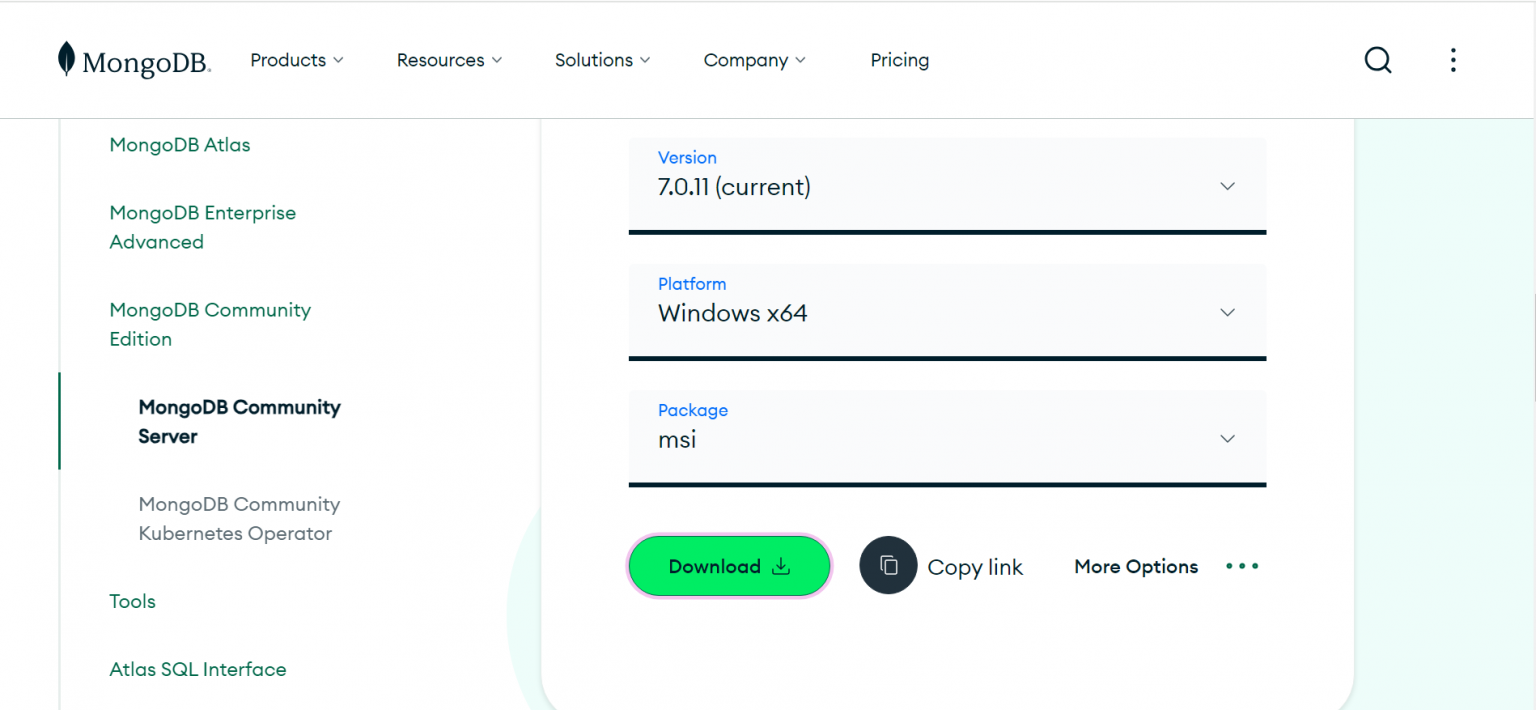
Task: Click the Copy link icon
Action: point(888,565)
